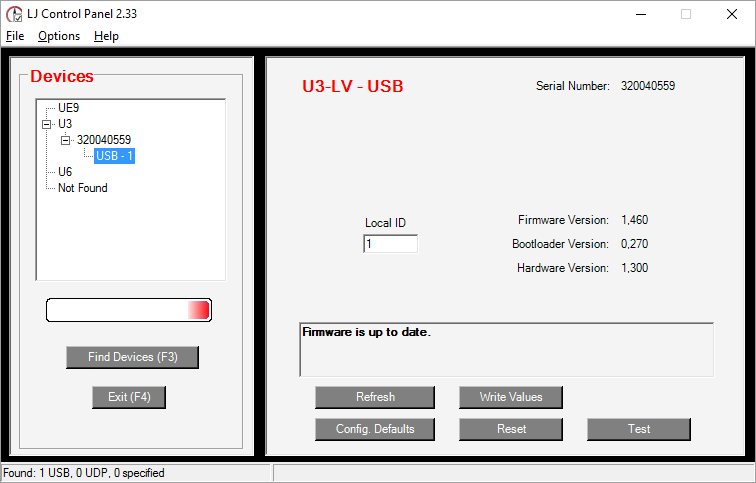The image size is (756, 483).
Task: Click the Local ID label
Action: [385, 223]
